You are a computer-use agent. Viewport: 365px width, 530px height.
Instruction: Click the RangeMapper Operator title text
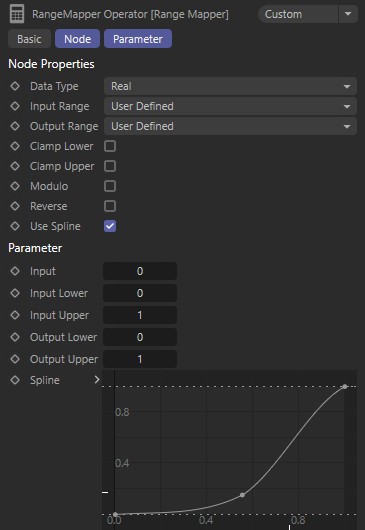pyautogui.click(x=130, y=15)
